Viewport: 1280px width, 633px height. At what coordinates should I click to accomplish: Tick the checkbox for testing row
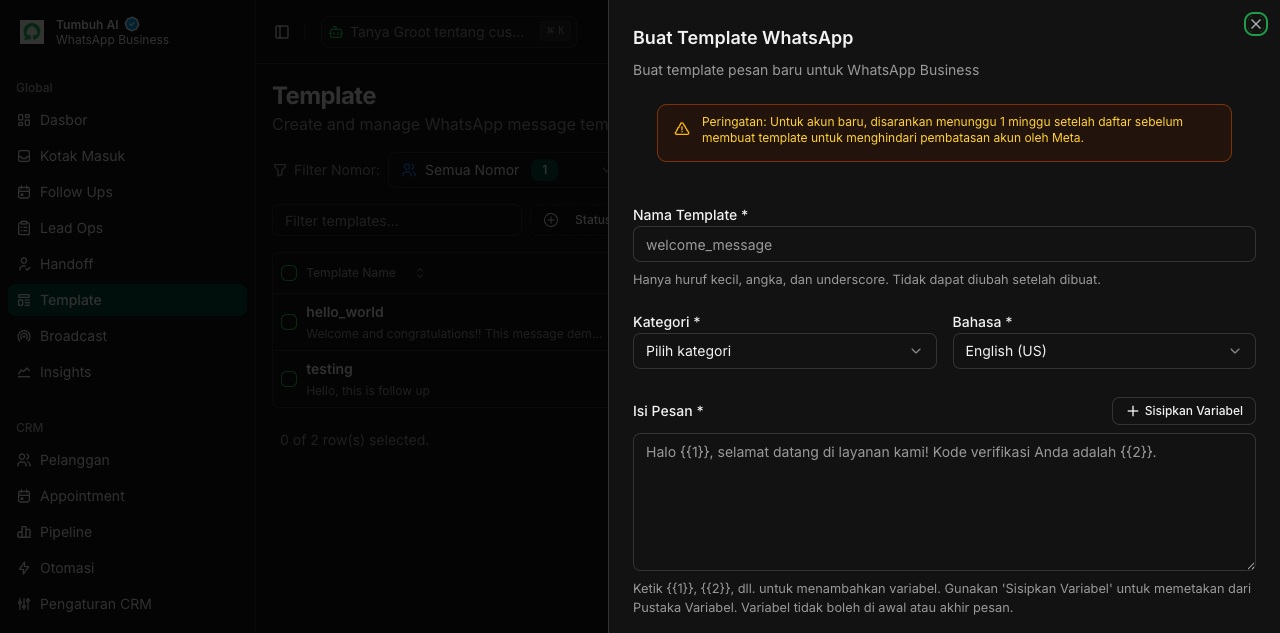[x=289, y=379]
